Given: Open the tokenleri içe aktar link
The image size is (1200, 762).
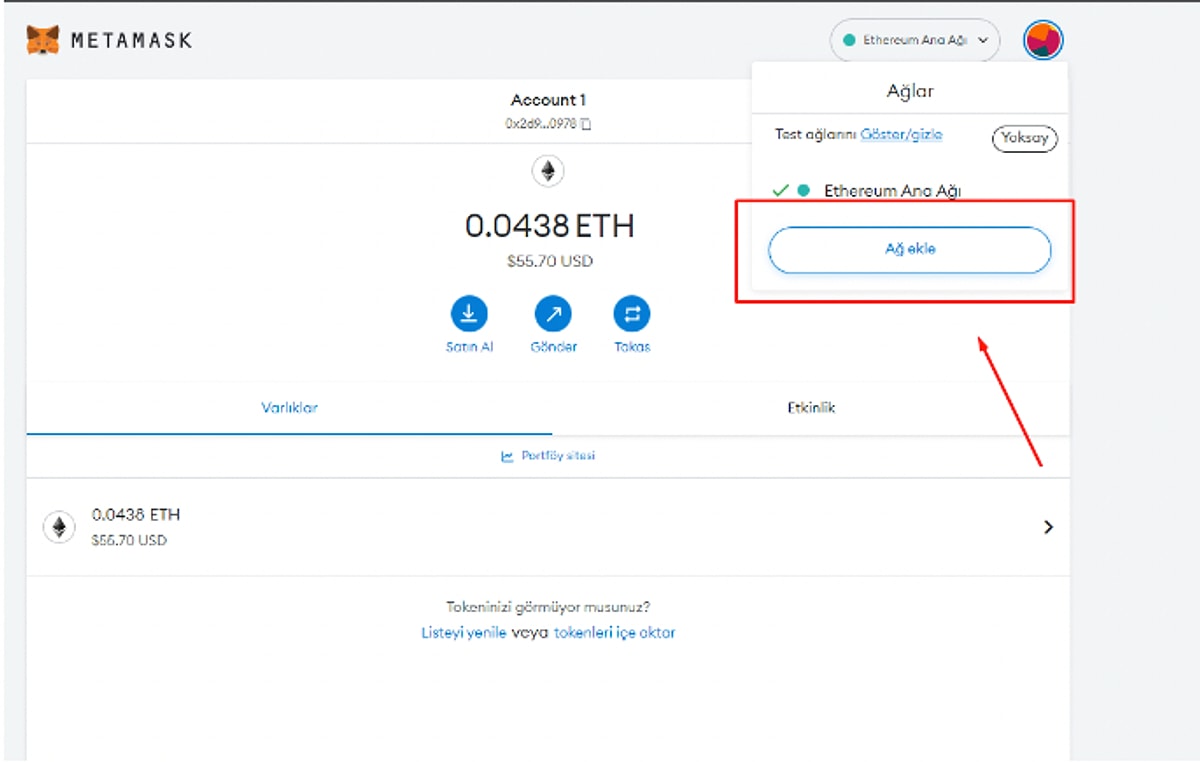Looking at the screenshot, I should [617, 632].
